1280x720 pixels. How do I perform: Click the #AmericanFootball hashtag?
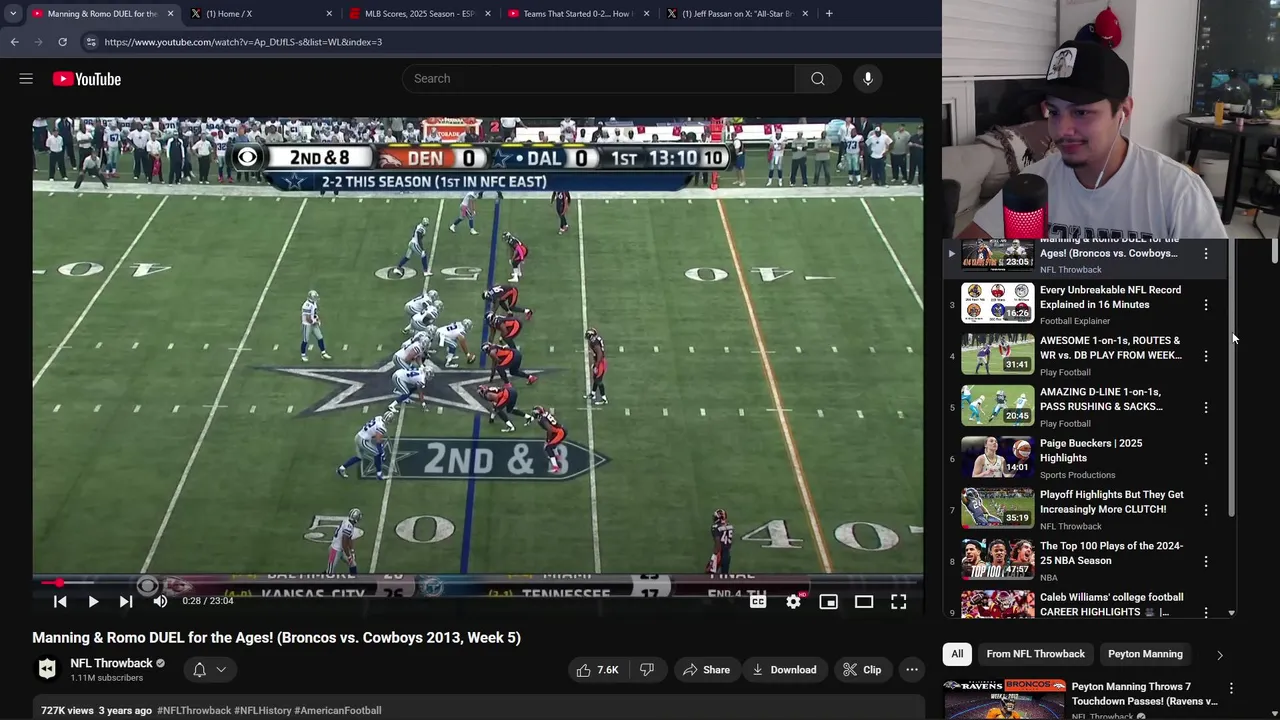338,710
